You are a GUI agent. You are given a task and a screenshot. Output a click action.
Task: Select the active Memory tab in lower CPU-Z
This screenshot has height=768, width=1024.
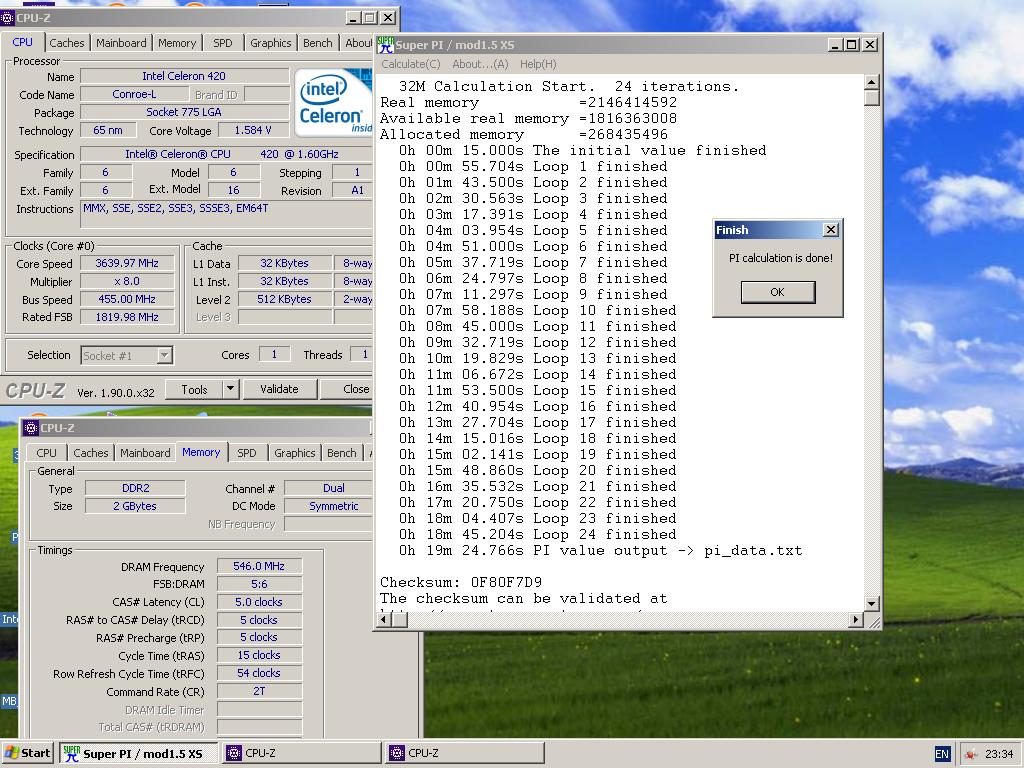pyautogui.click(x=201, y=452)
